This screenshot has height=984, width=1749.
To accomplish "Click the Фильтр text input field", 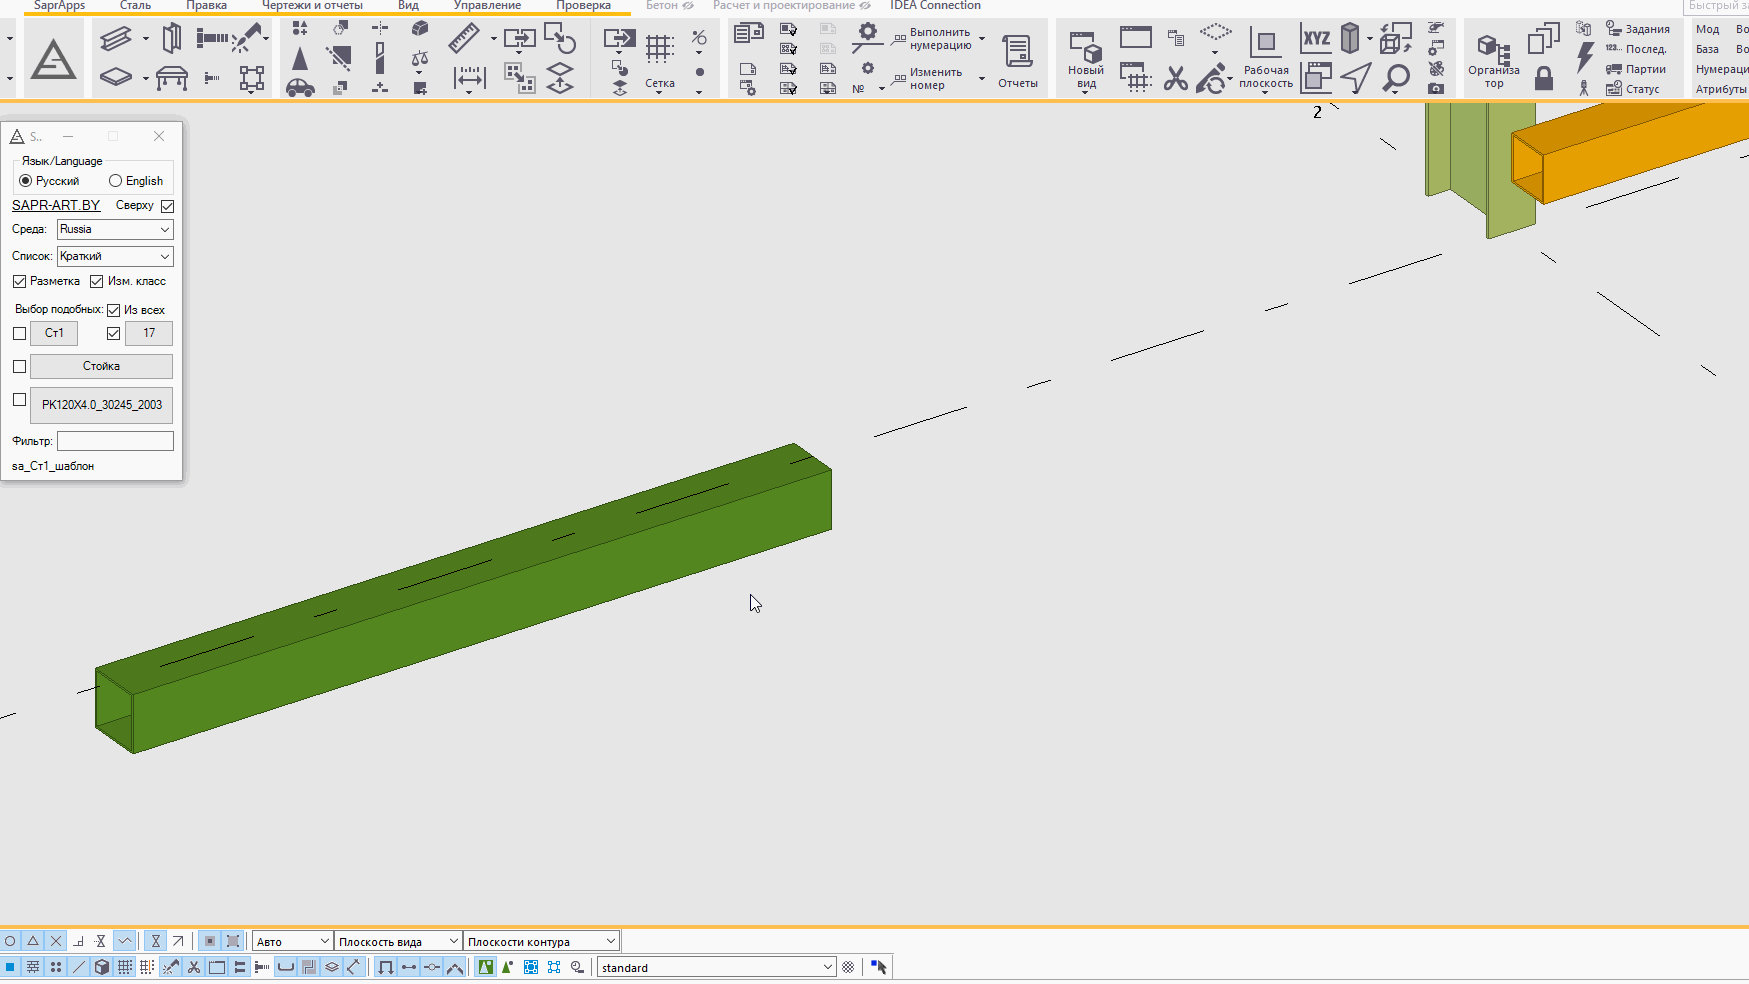I will pyautogui.click(x=115, y=441).
